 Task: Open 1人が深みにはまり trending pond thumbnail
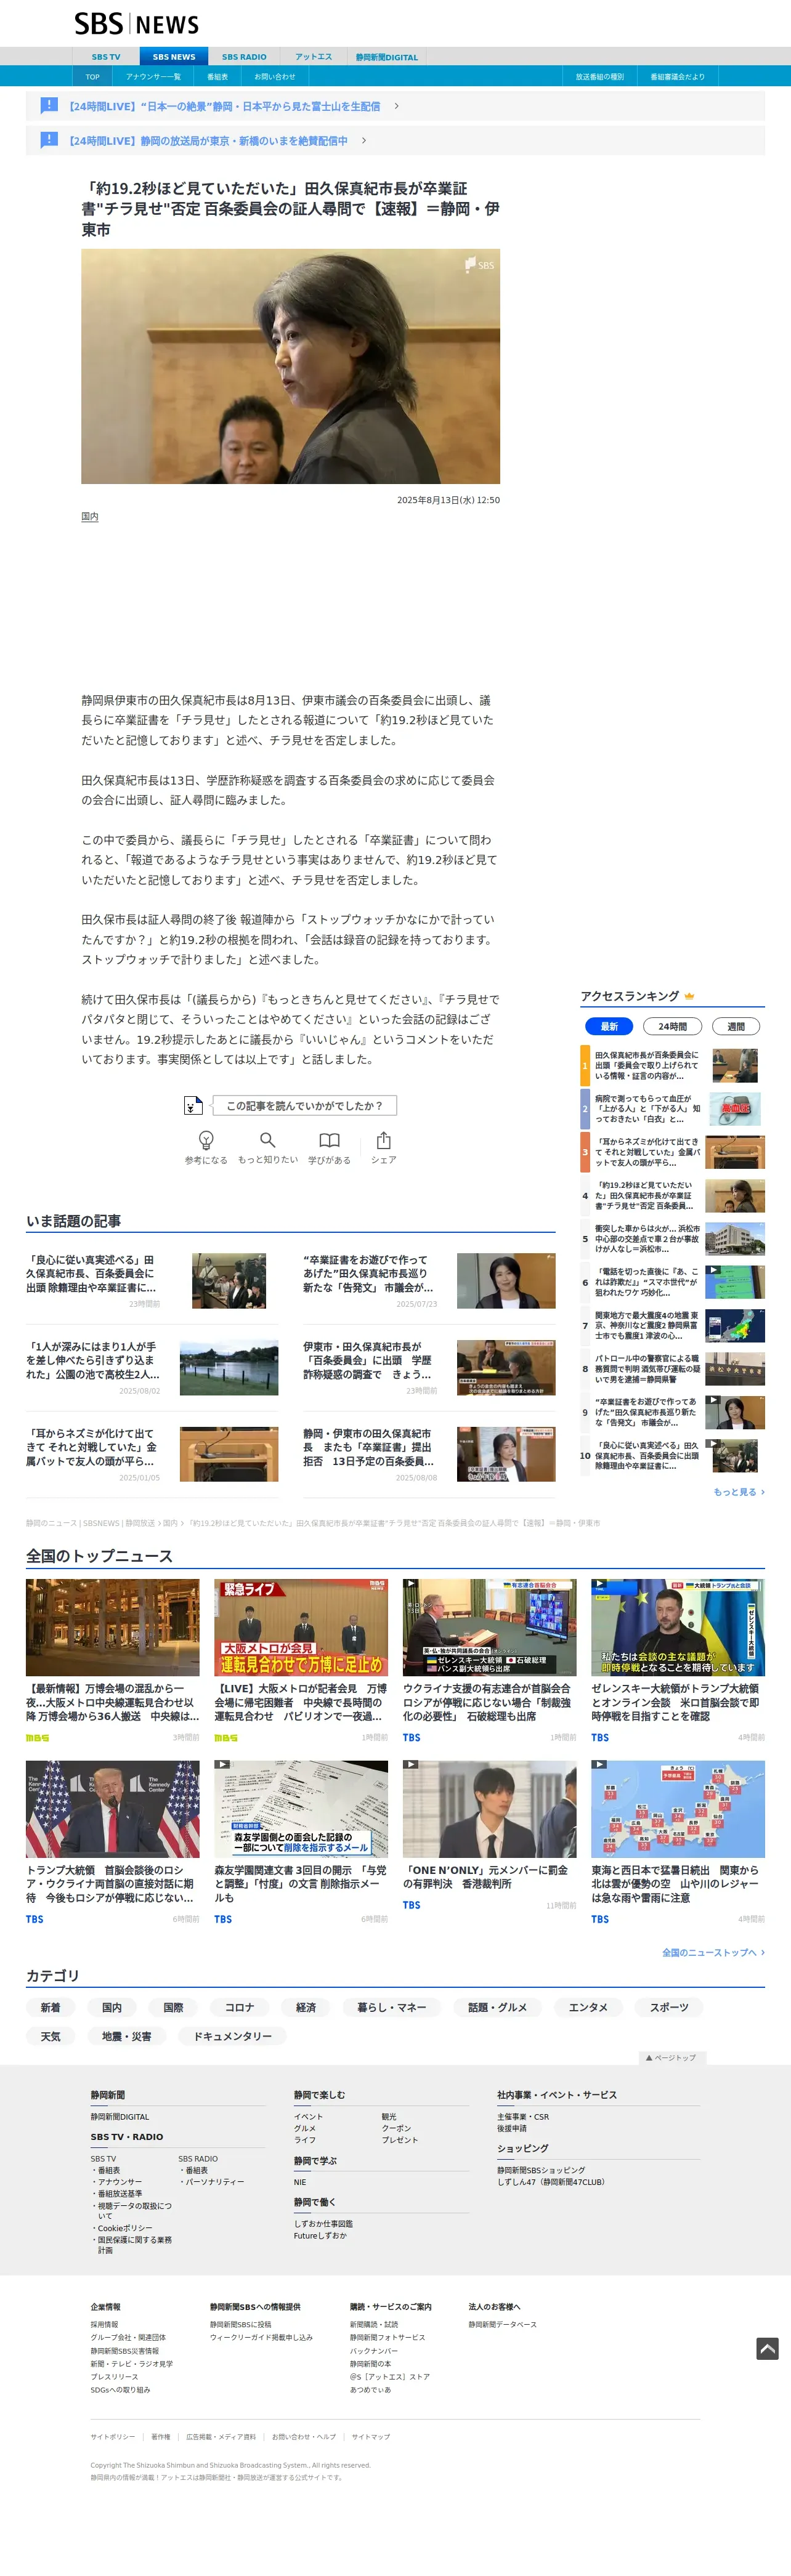pyautogui.click(x=229, y=1367)
